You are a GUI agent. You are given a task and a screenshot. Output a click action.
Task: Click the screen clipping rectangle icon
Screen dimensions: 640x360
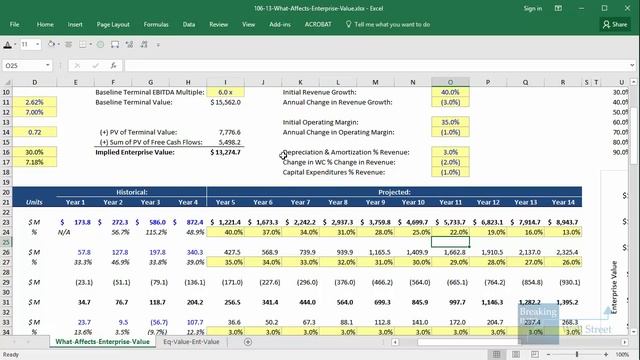[x=115, y=44]
